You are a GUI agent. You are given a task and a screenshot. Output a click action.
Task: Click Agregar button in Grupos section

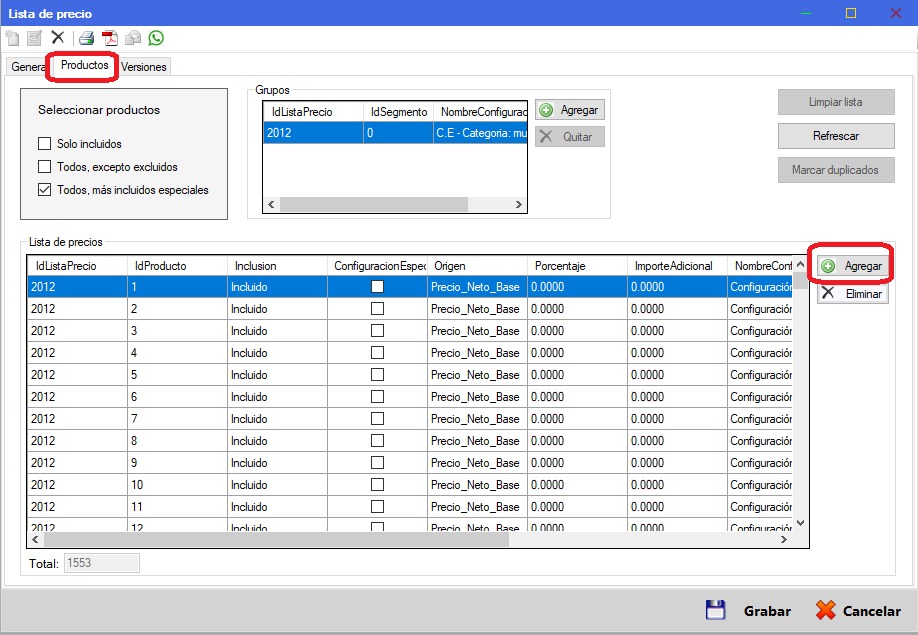pos(570,110)
